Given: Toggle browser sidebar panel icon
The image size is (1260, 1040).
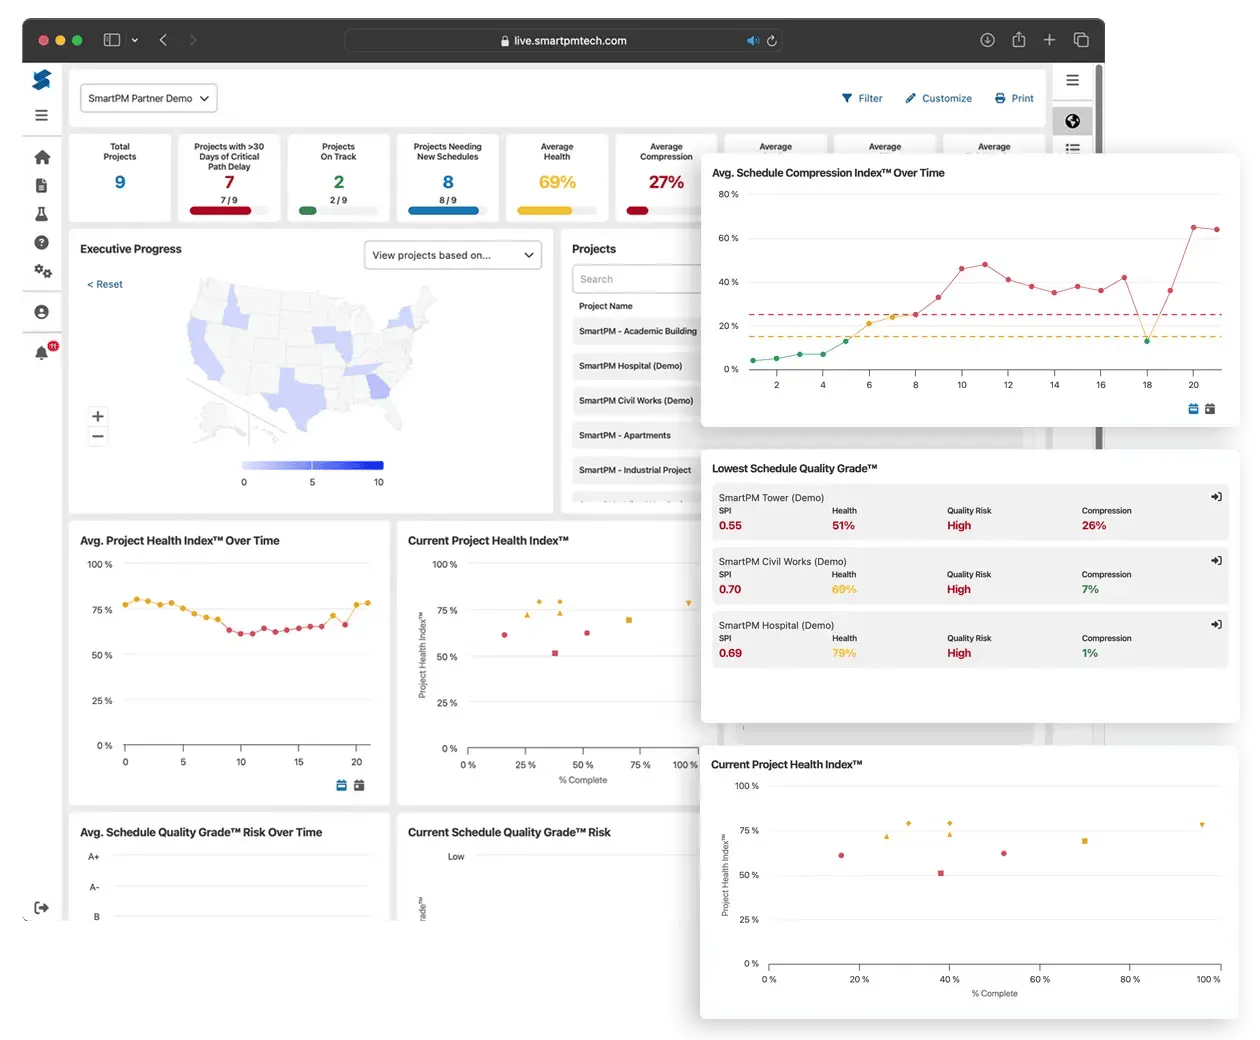Looking at the screenshot, I should (x=112, y=40).
